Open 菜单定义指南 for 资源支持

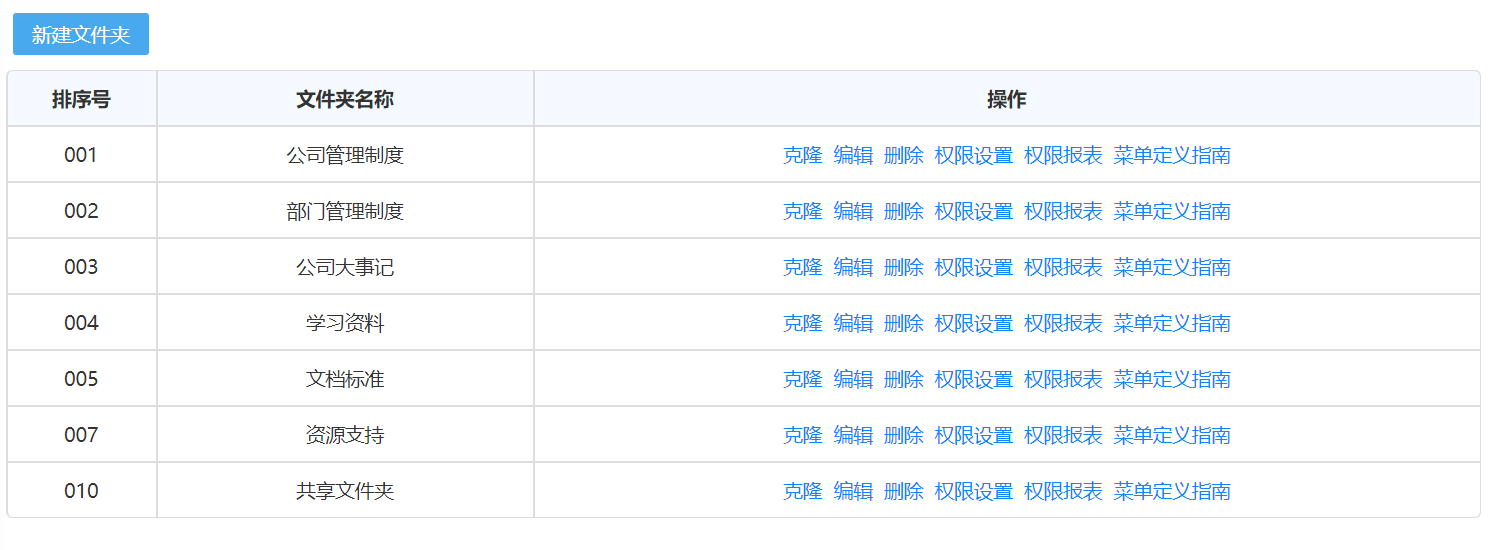pos(1172,435)
